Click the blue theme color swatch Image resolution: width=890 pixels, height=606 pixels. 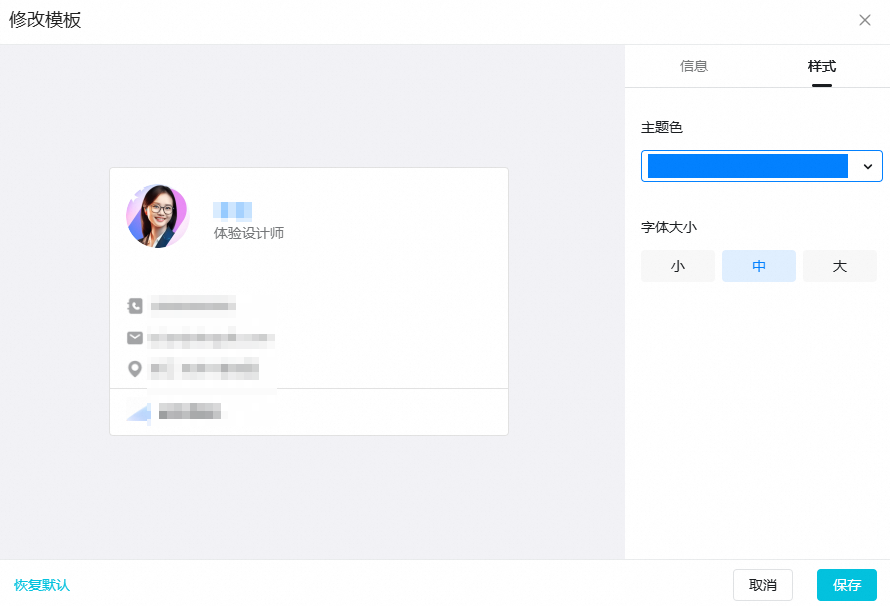[x=747, y=166]
